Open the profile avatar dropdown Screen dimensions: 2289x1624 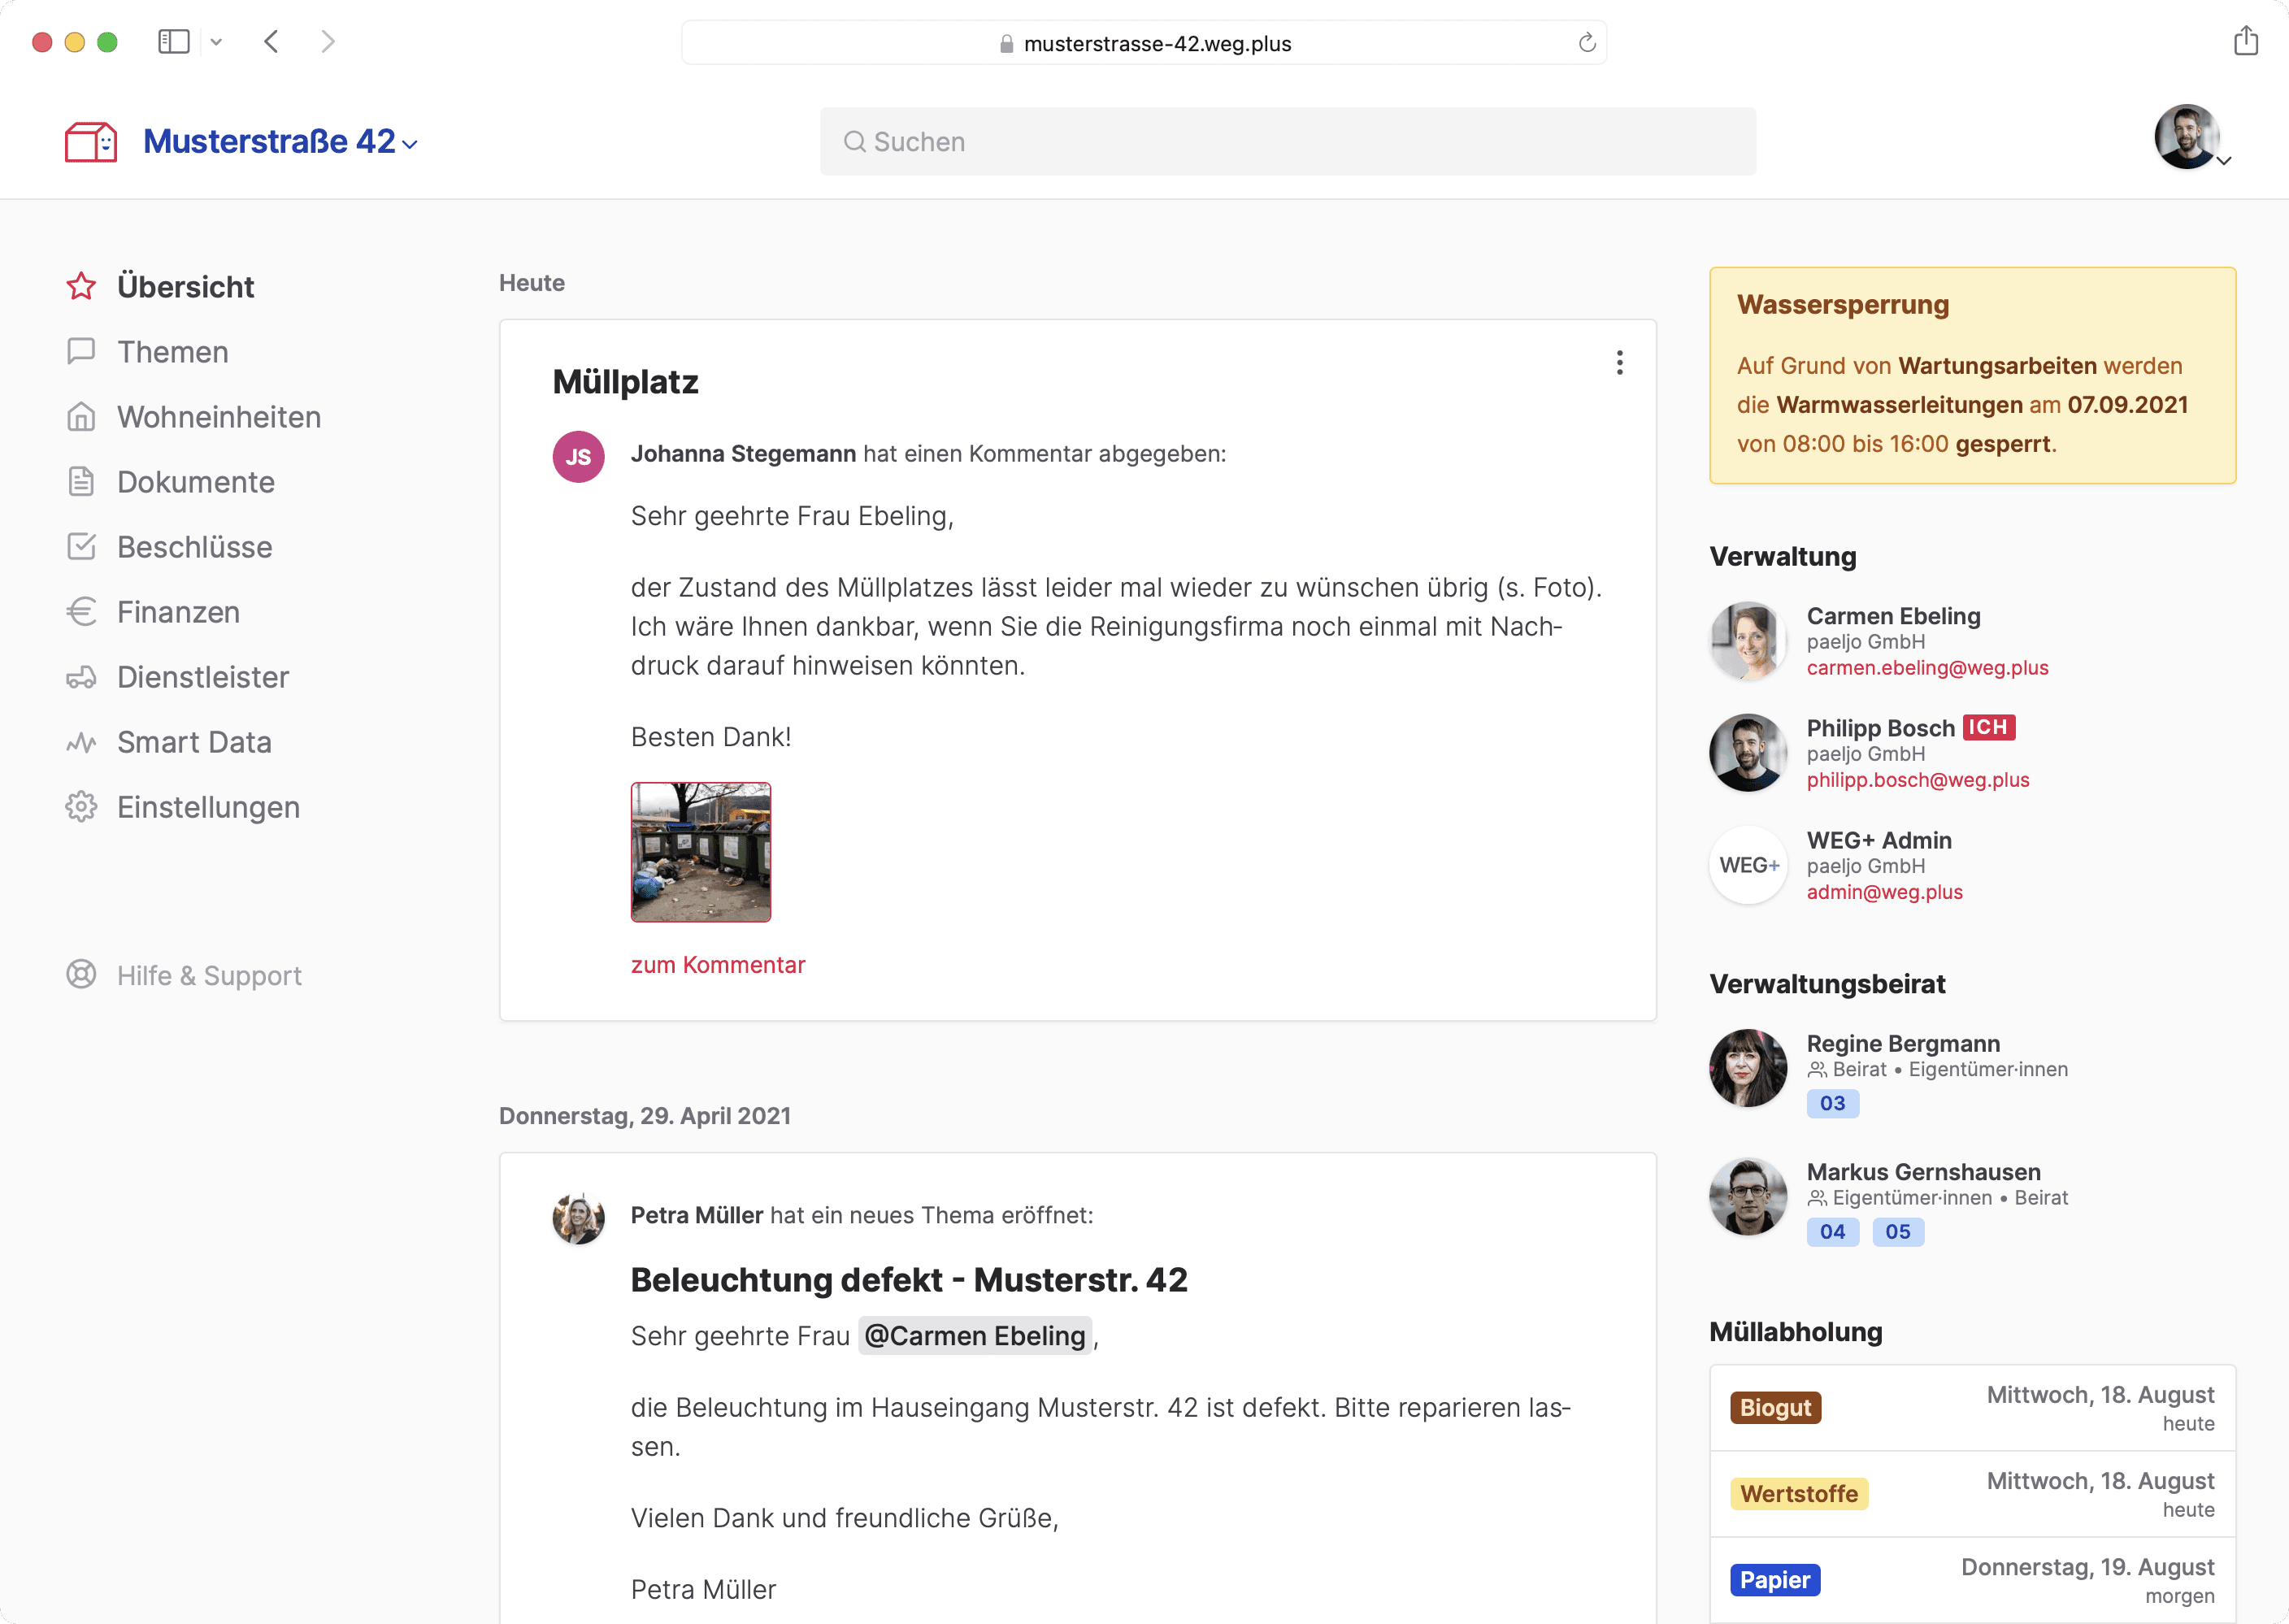point(2190,138)
